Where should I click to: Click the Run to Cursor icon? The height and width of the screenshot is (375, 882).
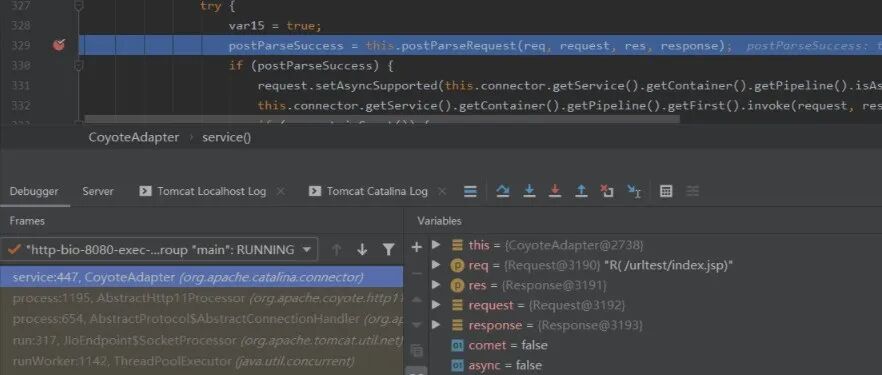click(x=634, y=191)
